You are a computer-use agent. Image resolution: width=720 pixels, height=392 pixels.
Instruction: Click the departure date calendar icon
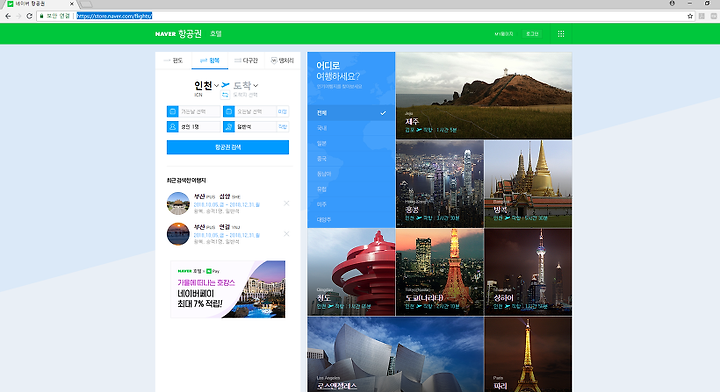point(173,112)
